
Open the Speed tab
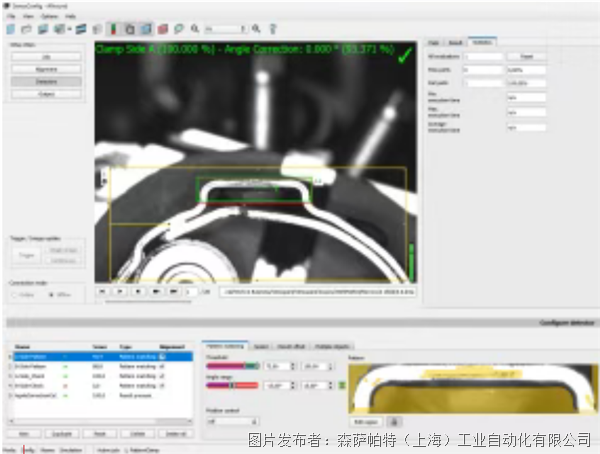coord(261,346)
